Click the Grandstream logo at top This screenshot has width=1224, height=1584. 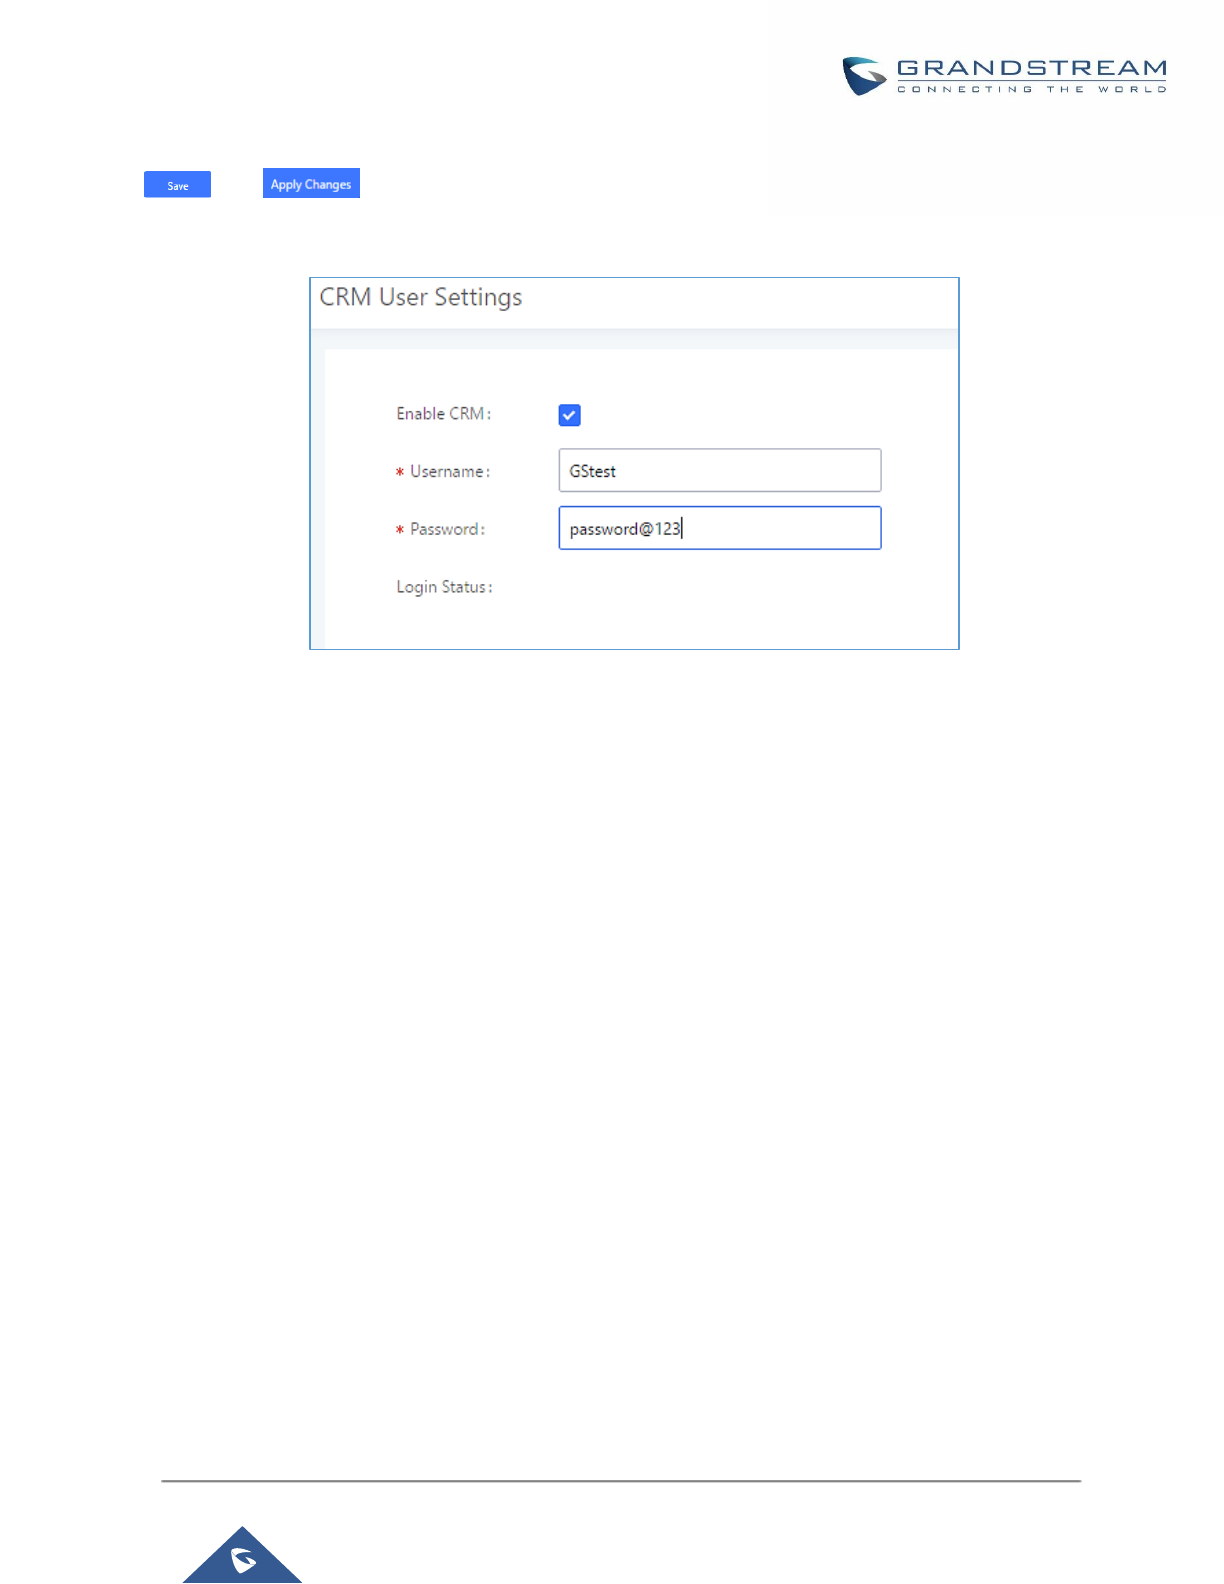coord(1004,76)
